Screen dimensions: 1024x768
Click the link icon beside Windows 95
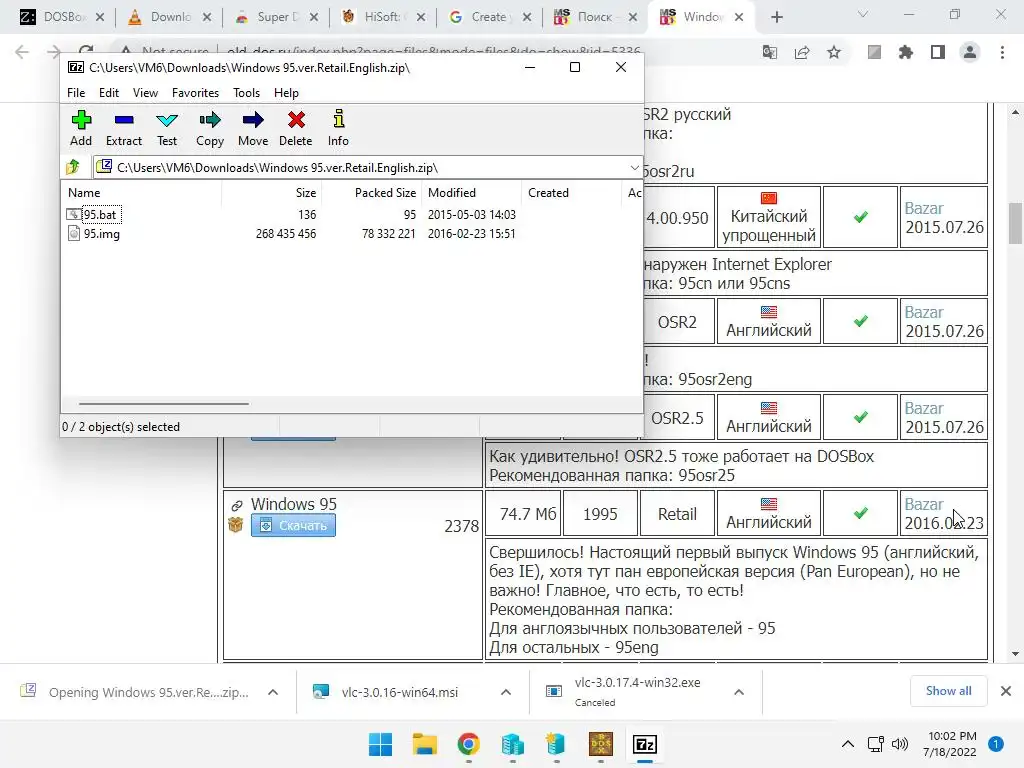[236, 505]
